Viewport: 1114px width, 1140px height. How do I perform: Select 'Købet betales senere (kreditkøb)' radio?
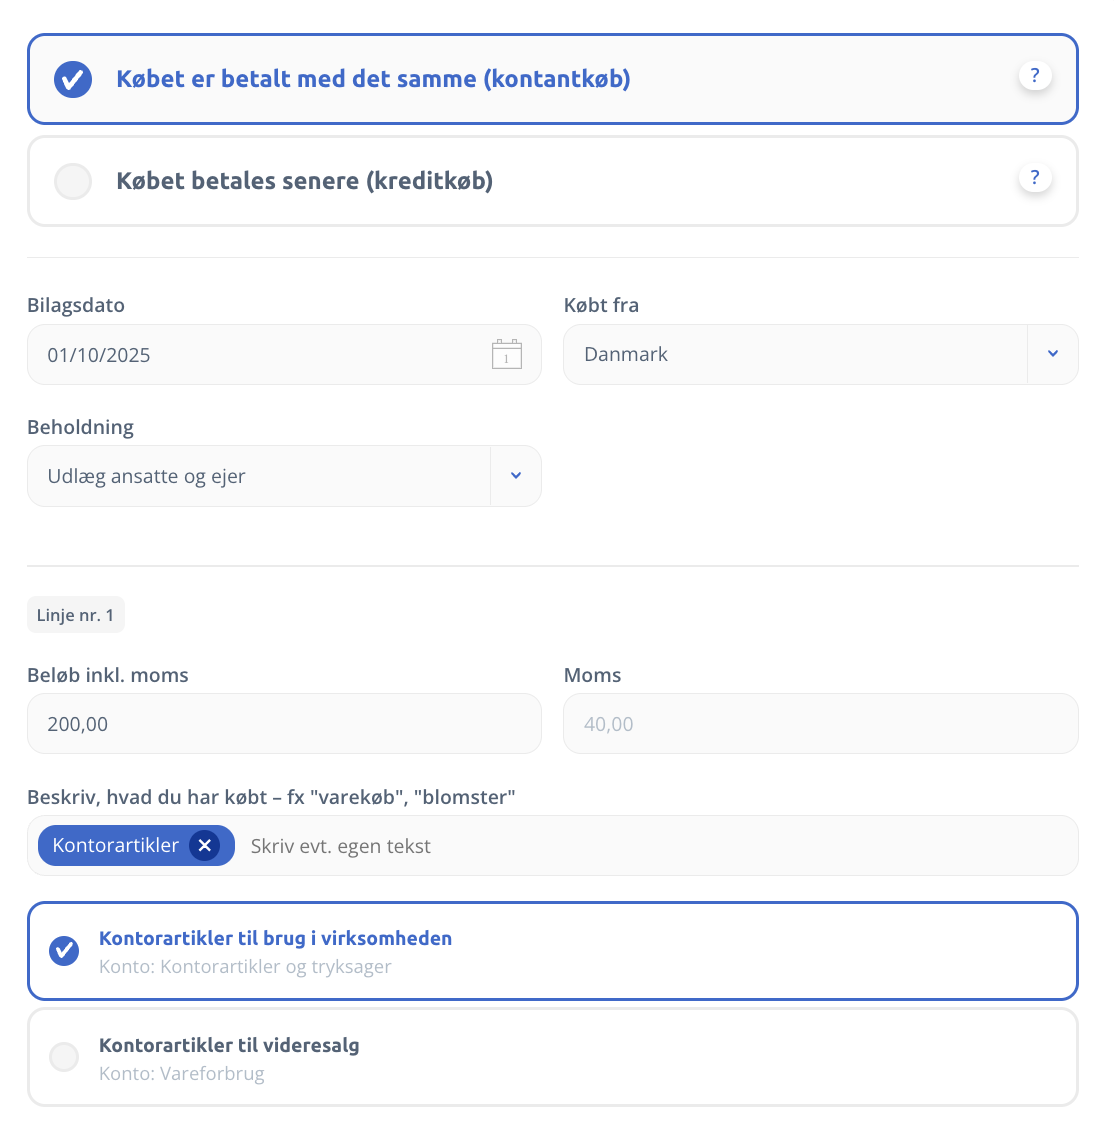pos(73,181)
